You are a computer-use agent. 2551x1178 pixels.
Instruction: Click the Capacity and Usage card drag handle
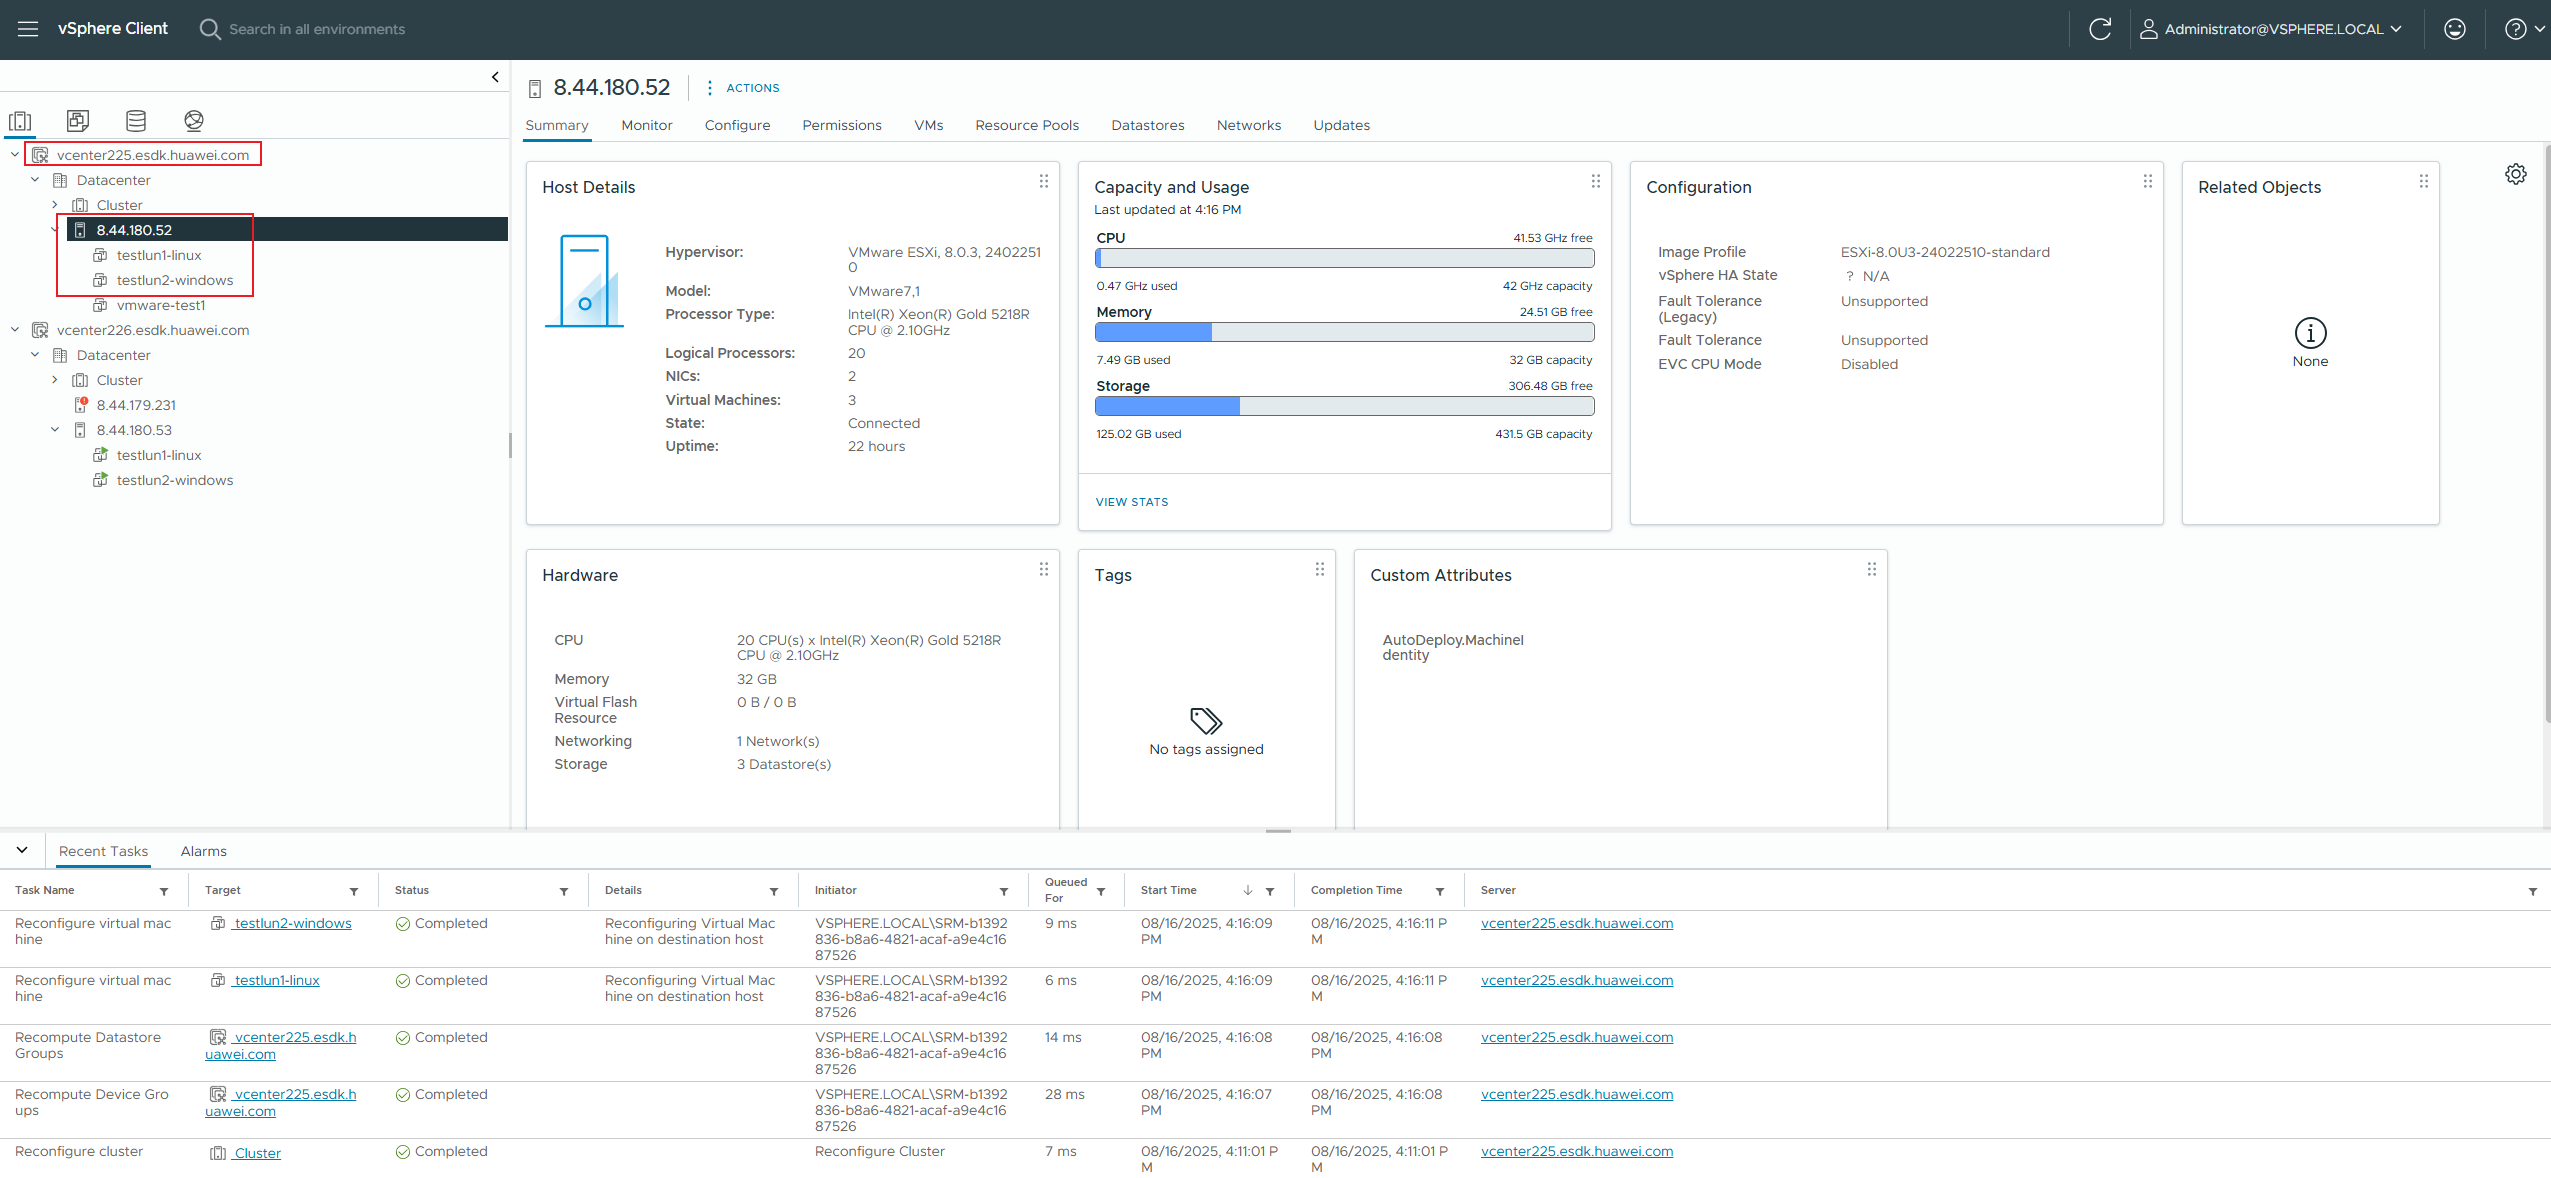(1596, 181)
